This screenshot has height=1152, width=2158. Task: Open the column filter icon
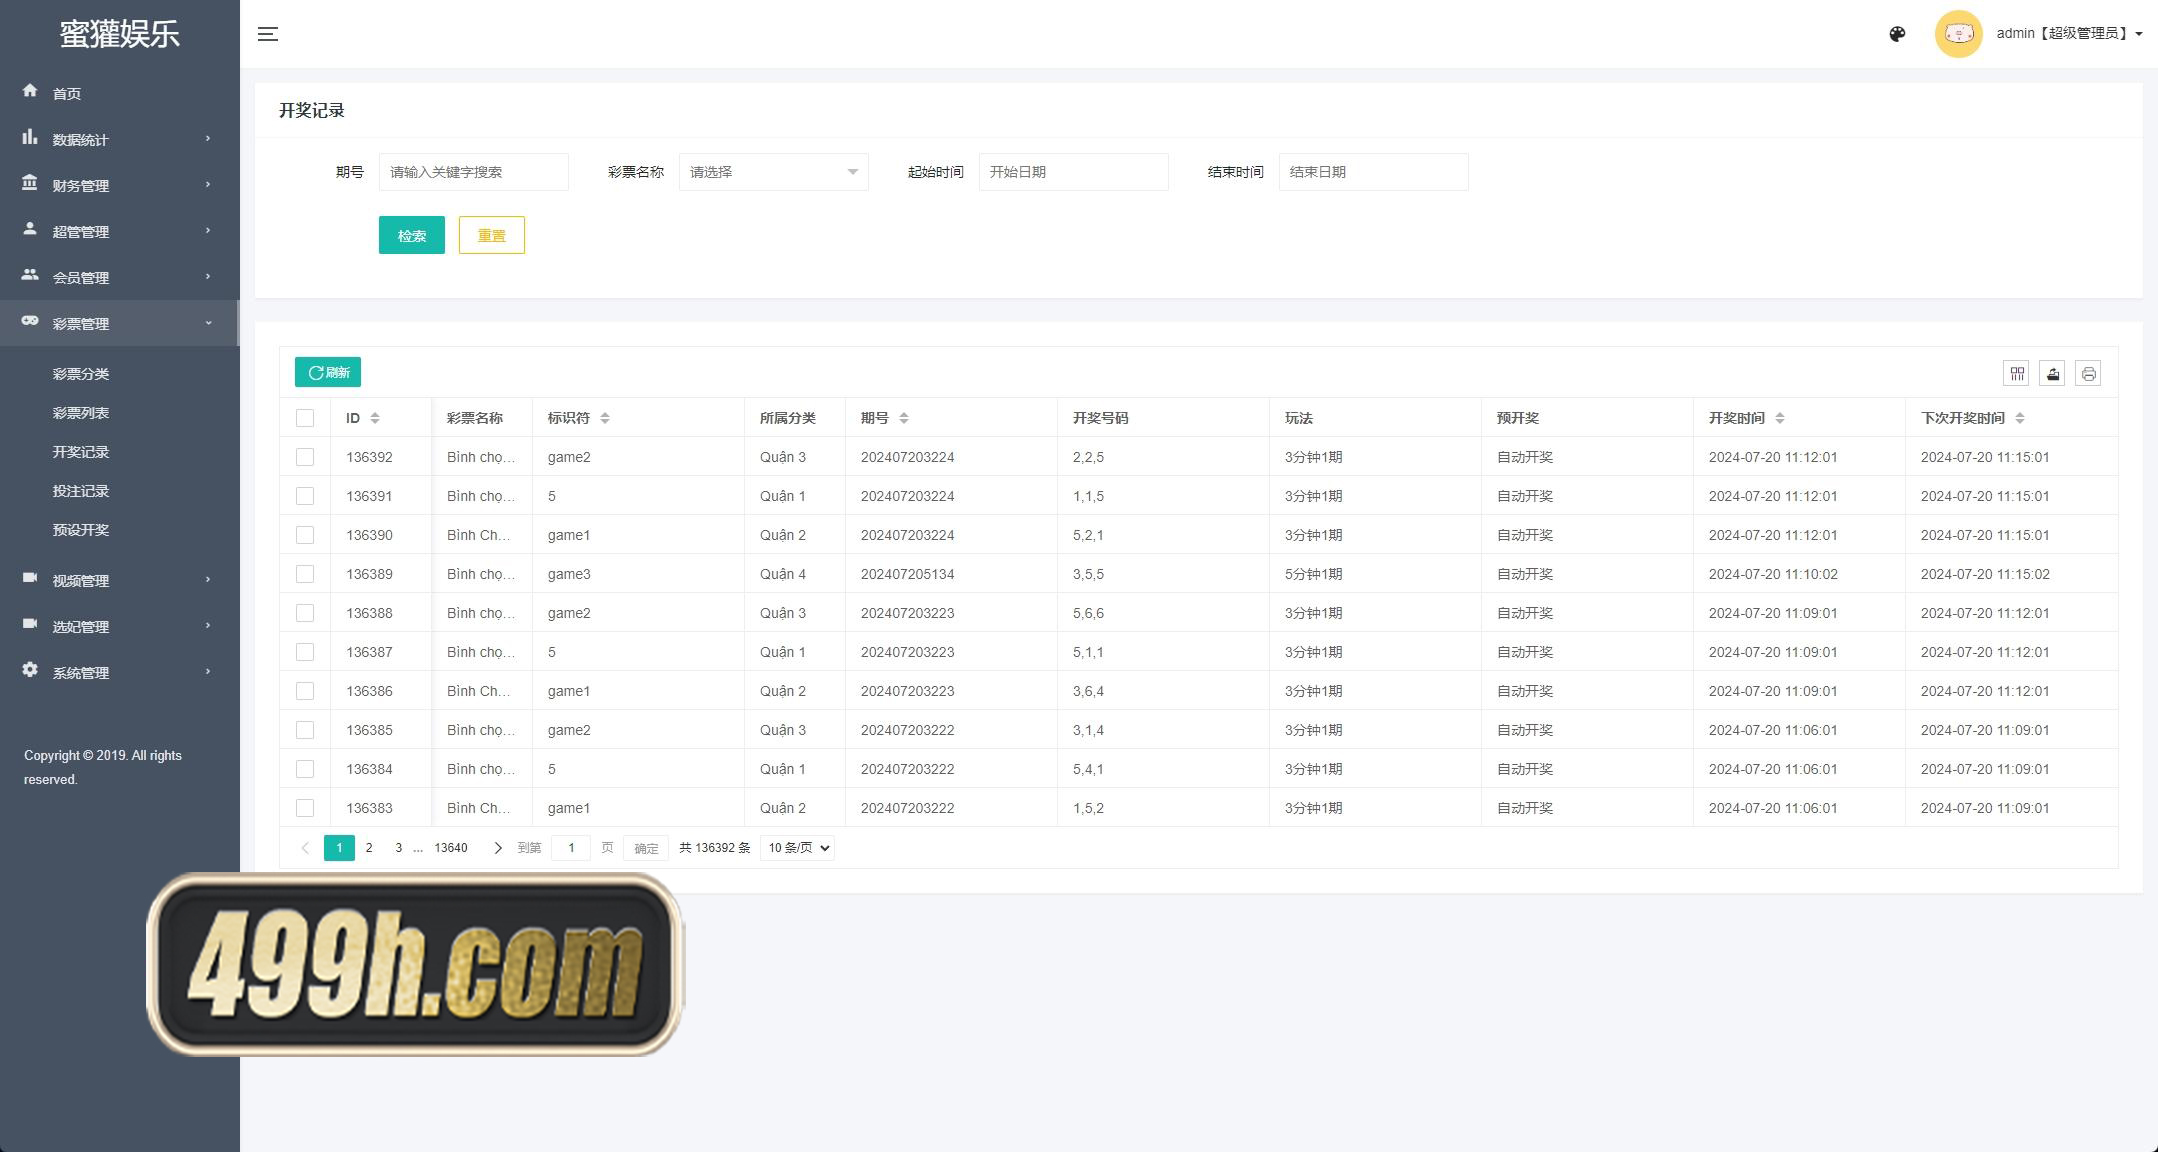click(2017, 374)
